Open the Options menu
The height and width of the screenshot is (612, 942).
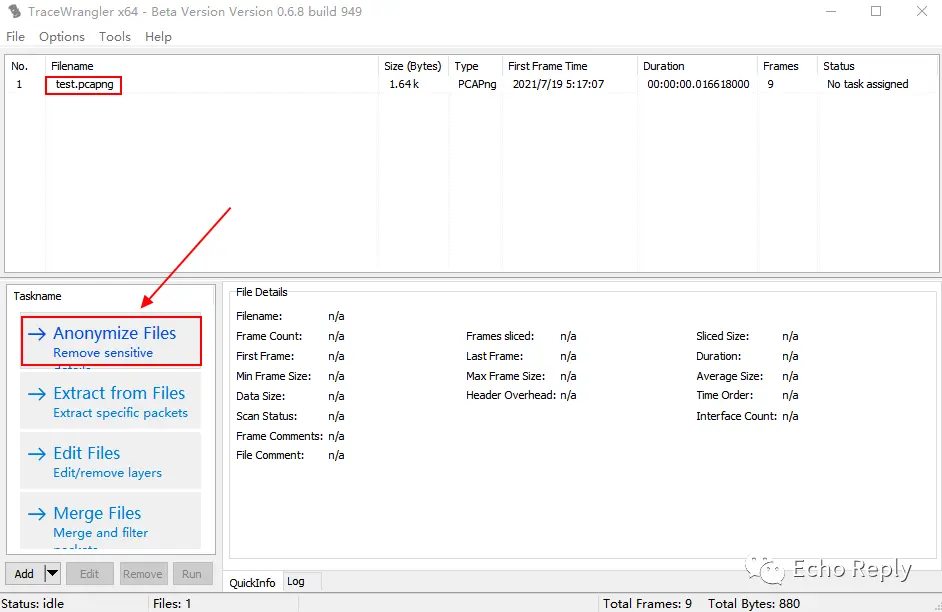[62, 37]
